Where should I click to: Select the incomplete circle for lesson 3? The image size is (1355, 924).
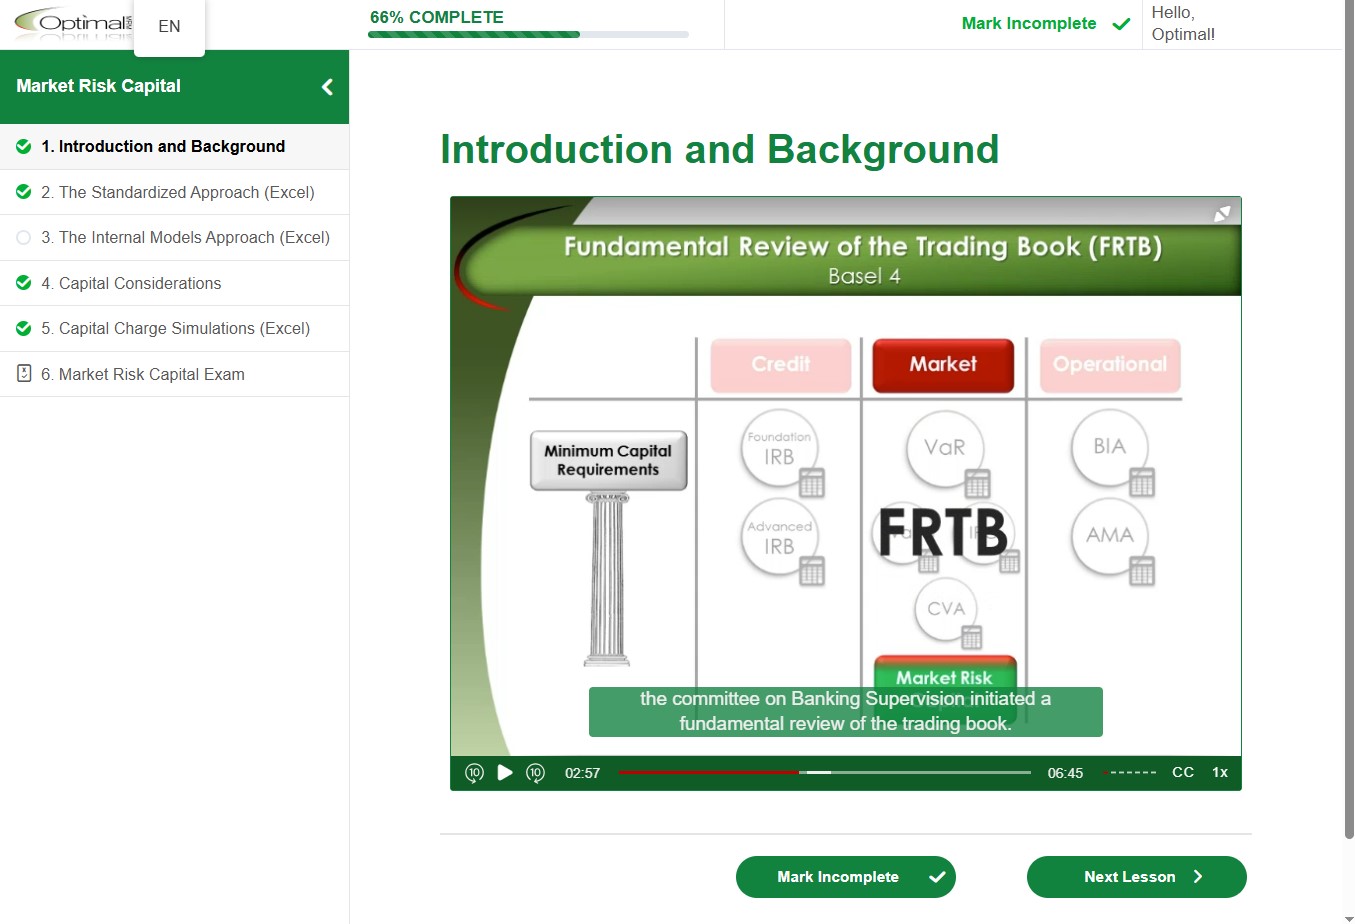24,238
